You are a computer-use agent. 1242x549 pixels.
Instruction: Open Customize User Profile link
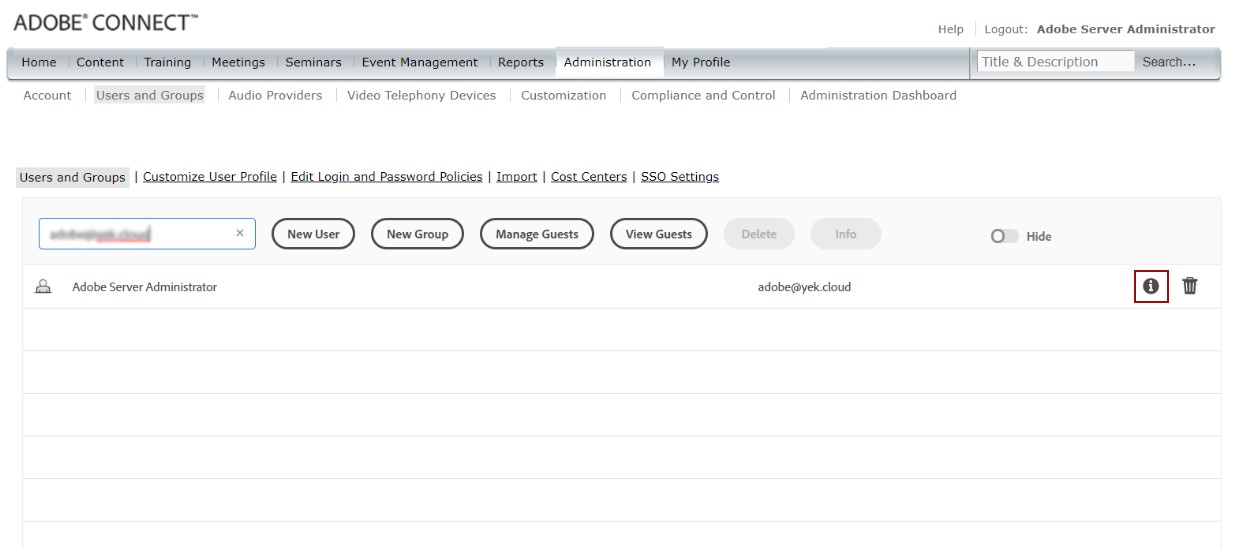tap(210, 177)
